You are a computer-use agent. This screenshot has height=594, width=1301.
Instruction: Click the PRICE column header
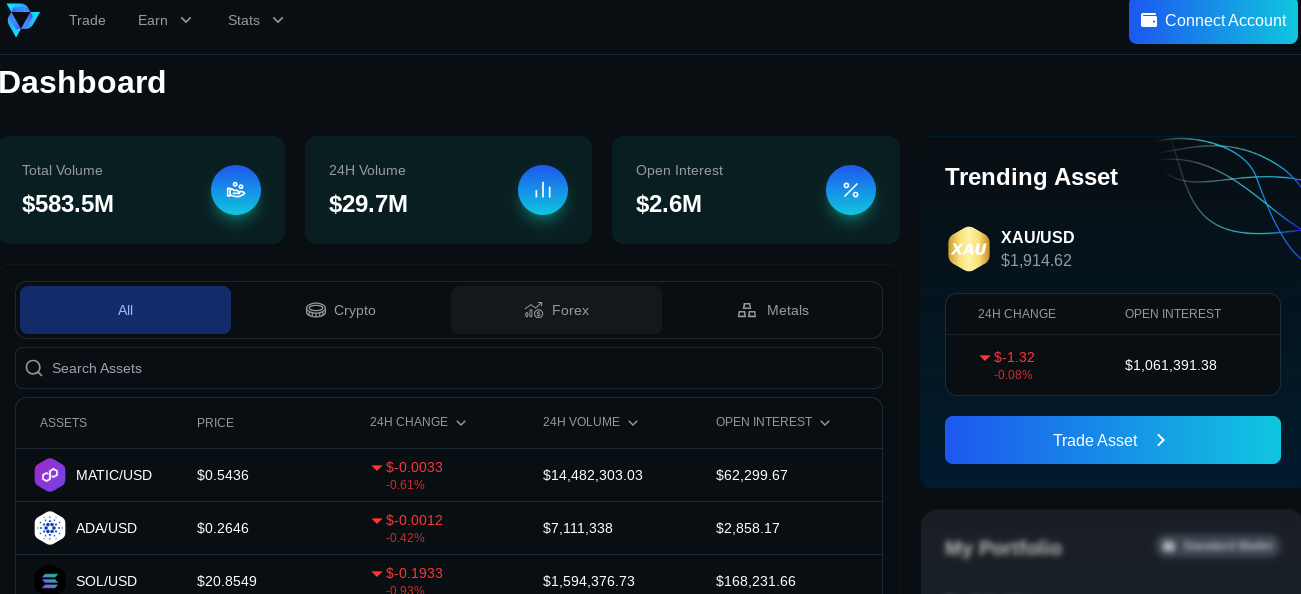click(x=215, y=423)
